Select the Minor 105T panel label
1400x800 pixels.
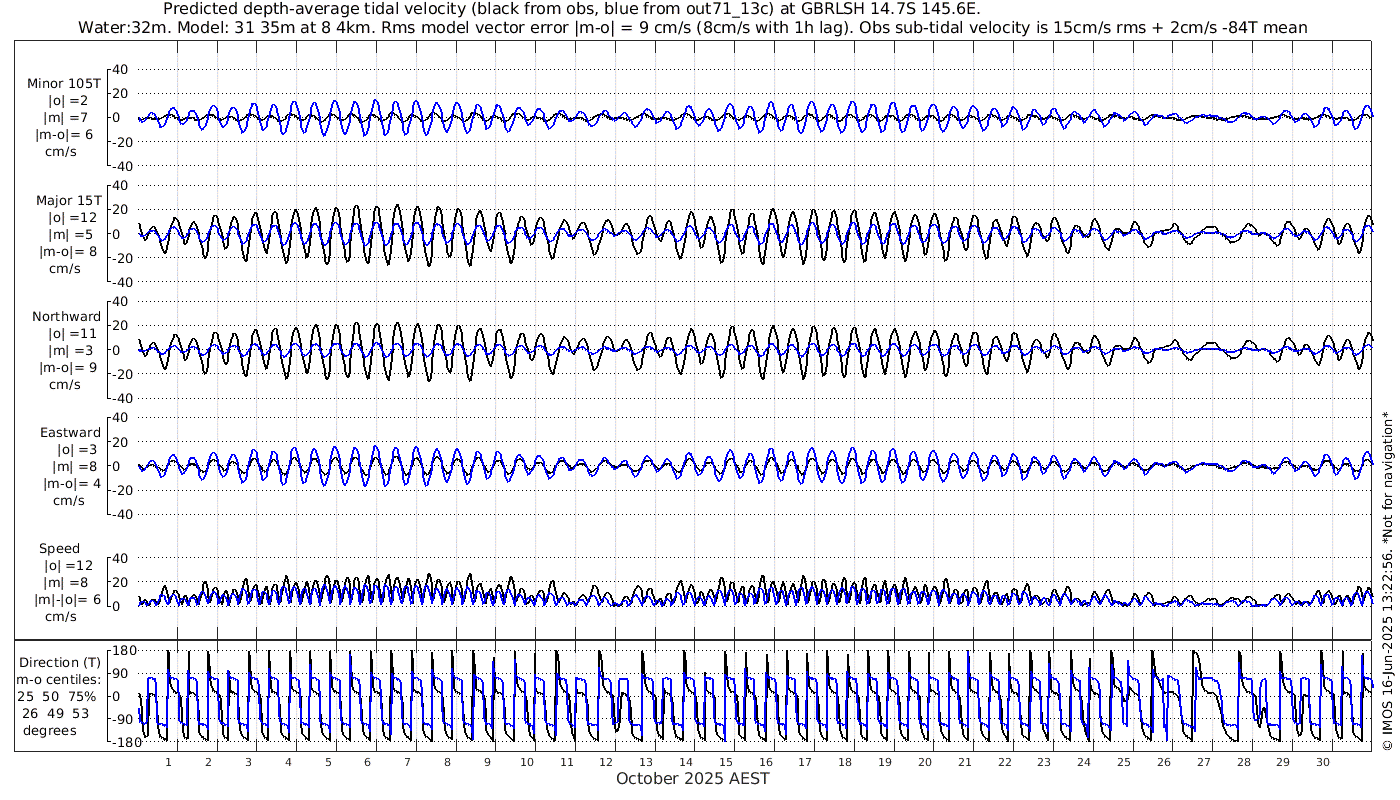point(64,84)
